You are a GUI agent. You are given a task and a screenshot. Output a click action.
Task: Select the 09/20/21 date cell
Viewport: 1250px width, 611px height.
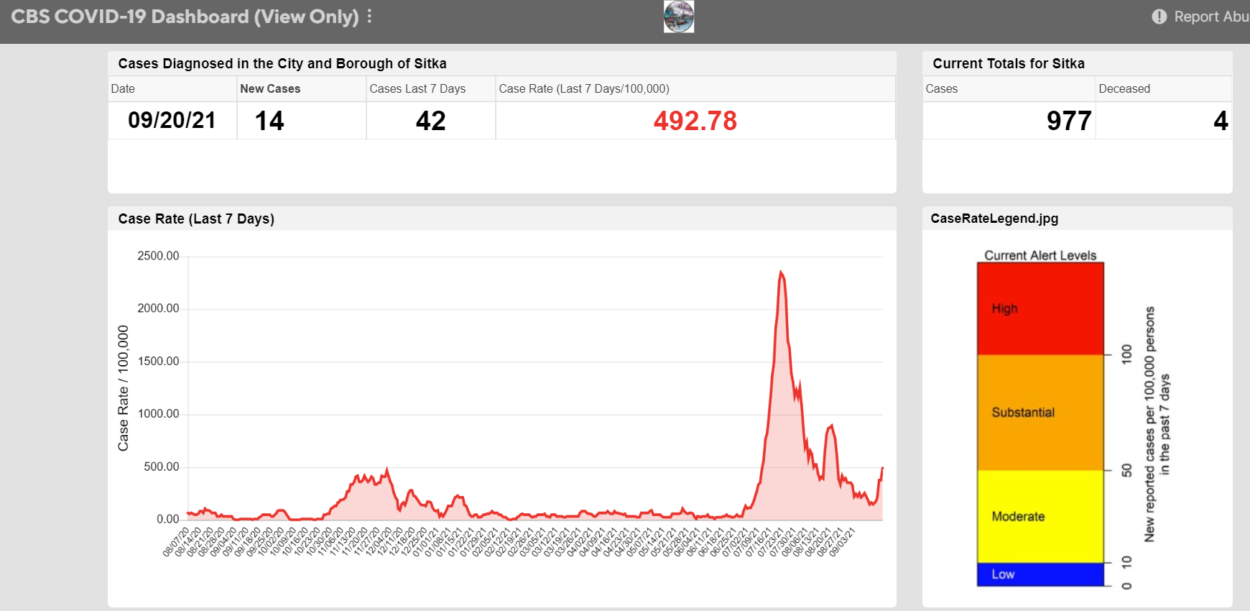coord(172,121)
